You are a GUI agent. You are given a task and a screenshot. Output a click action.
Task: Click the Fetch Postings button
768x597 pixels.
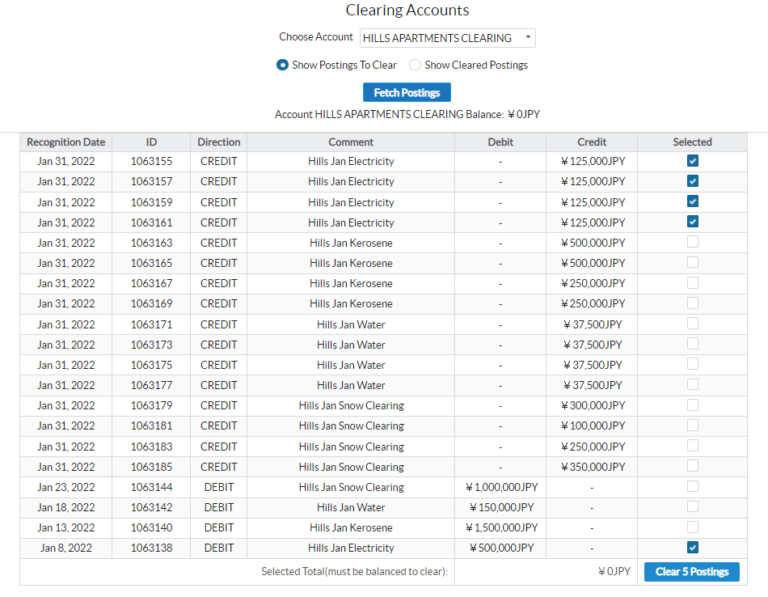[407, 92]
